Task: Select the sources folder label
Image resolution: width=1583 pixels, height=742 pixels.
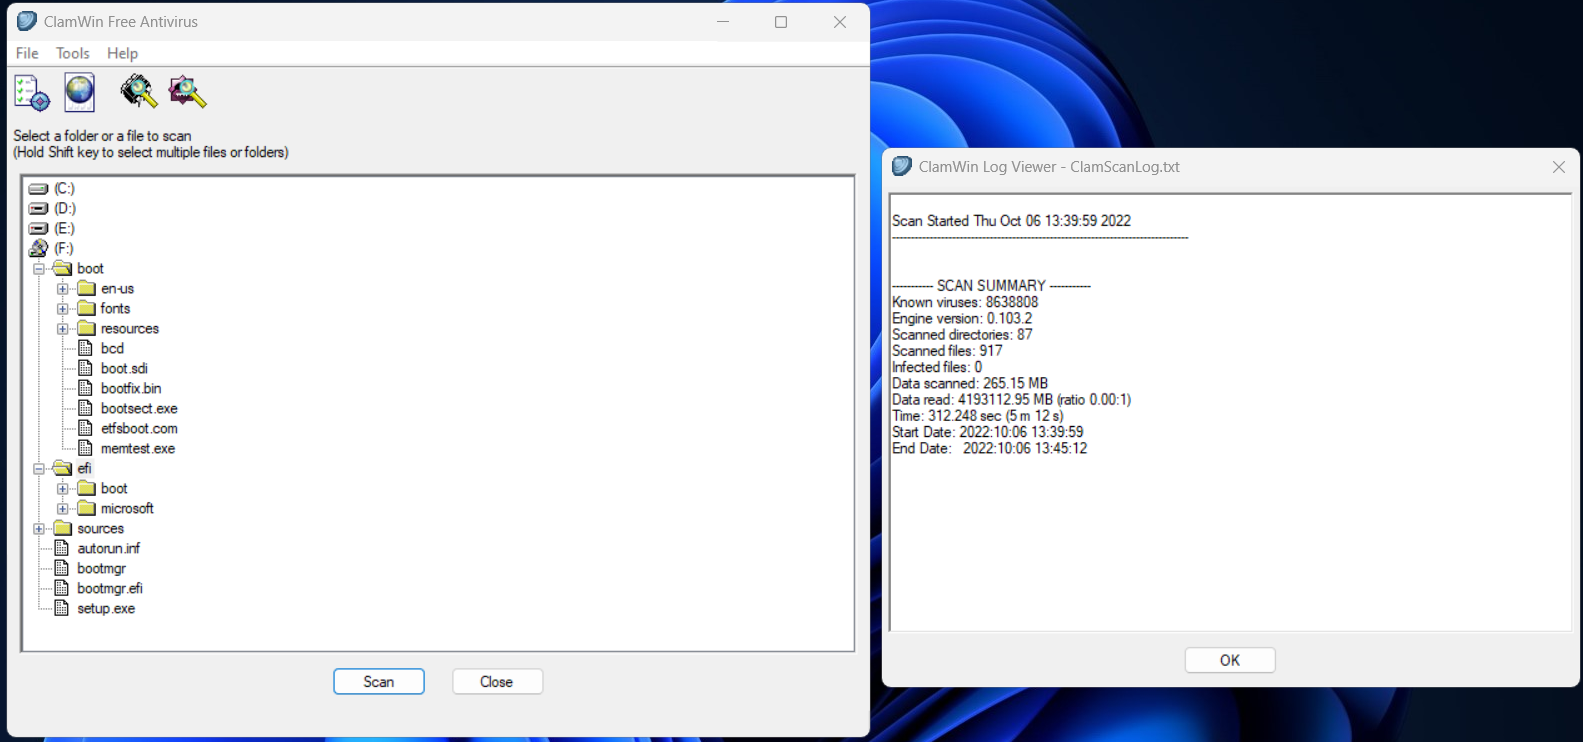Action: [x=101, y=528]
